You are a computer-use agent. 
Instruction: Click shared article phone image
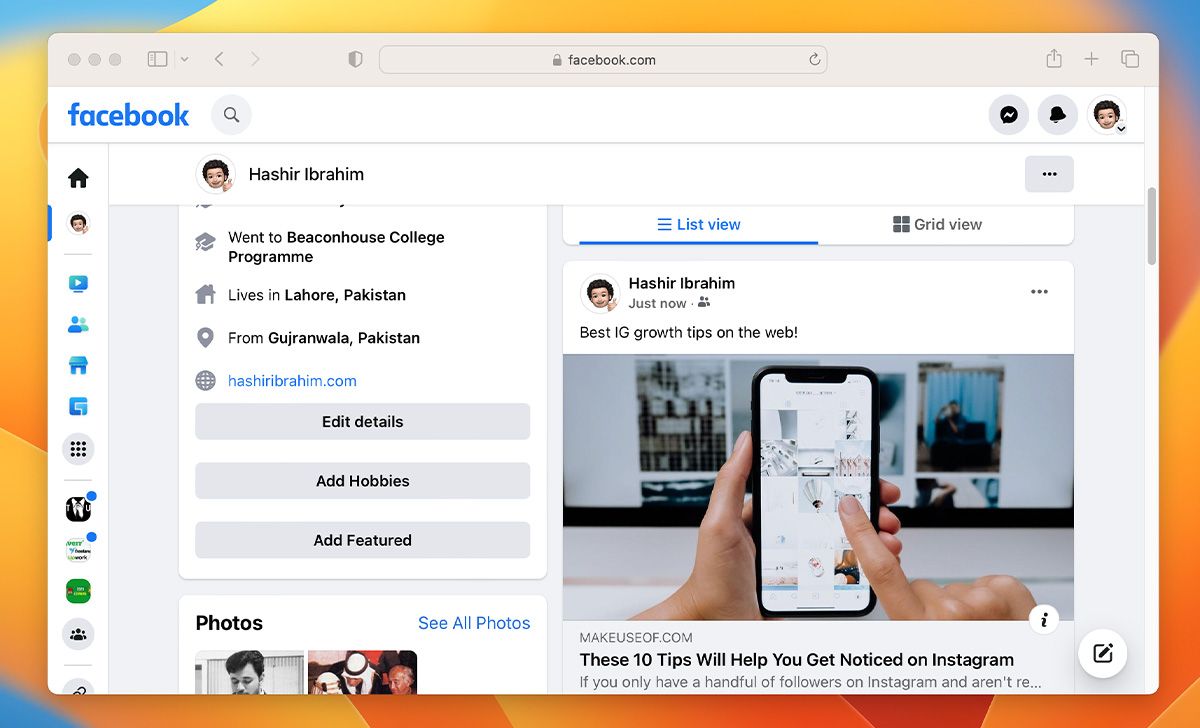[818, 488]
